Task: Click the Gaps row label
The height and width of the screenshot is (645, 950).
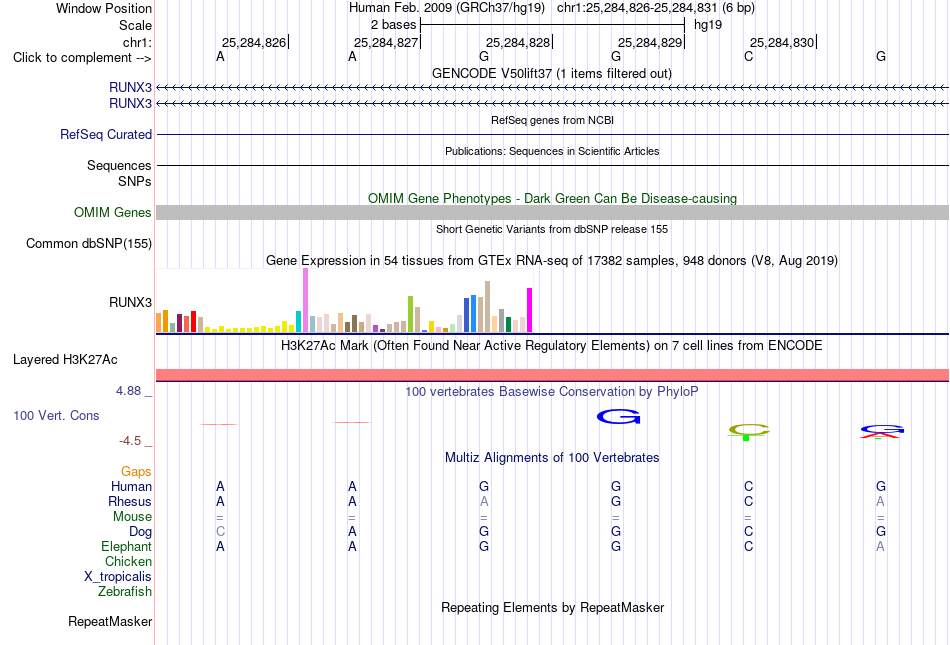Action: pyautogui.click(x=136, y=471)
